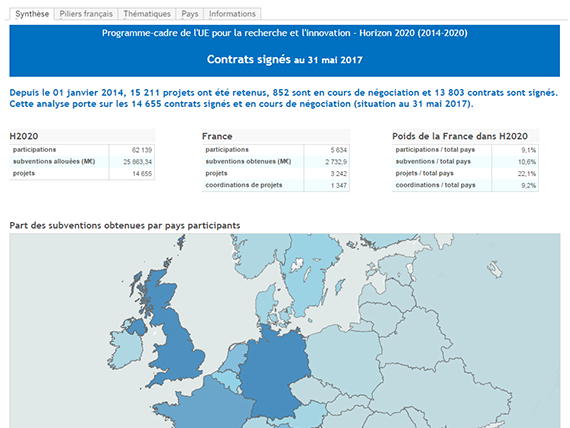Click the 'Cette analyse porte sur les 14 655' line
Viewport: 570px width, 428px height.
[x=241, y=104]
